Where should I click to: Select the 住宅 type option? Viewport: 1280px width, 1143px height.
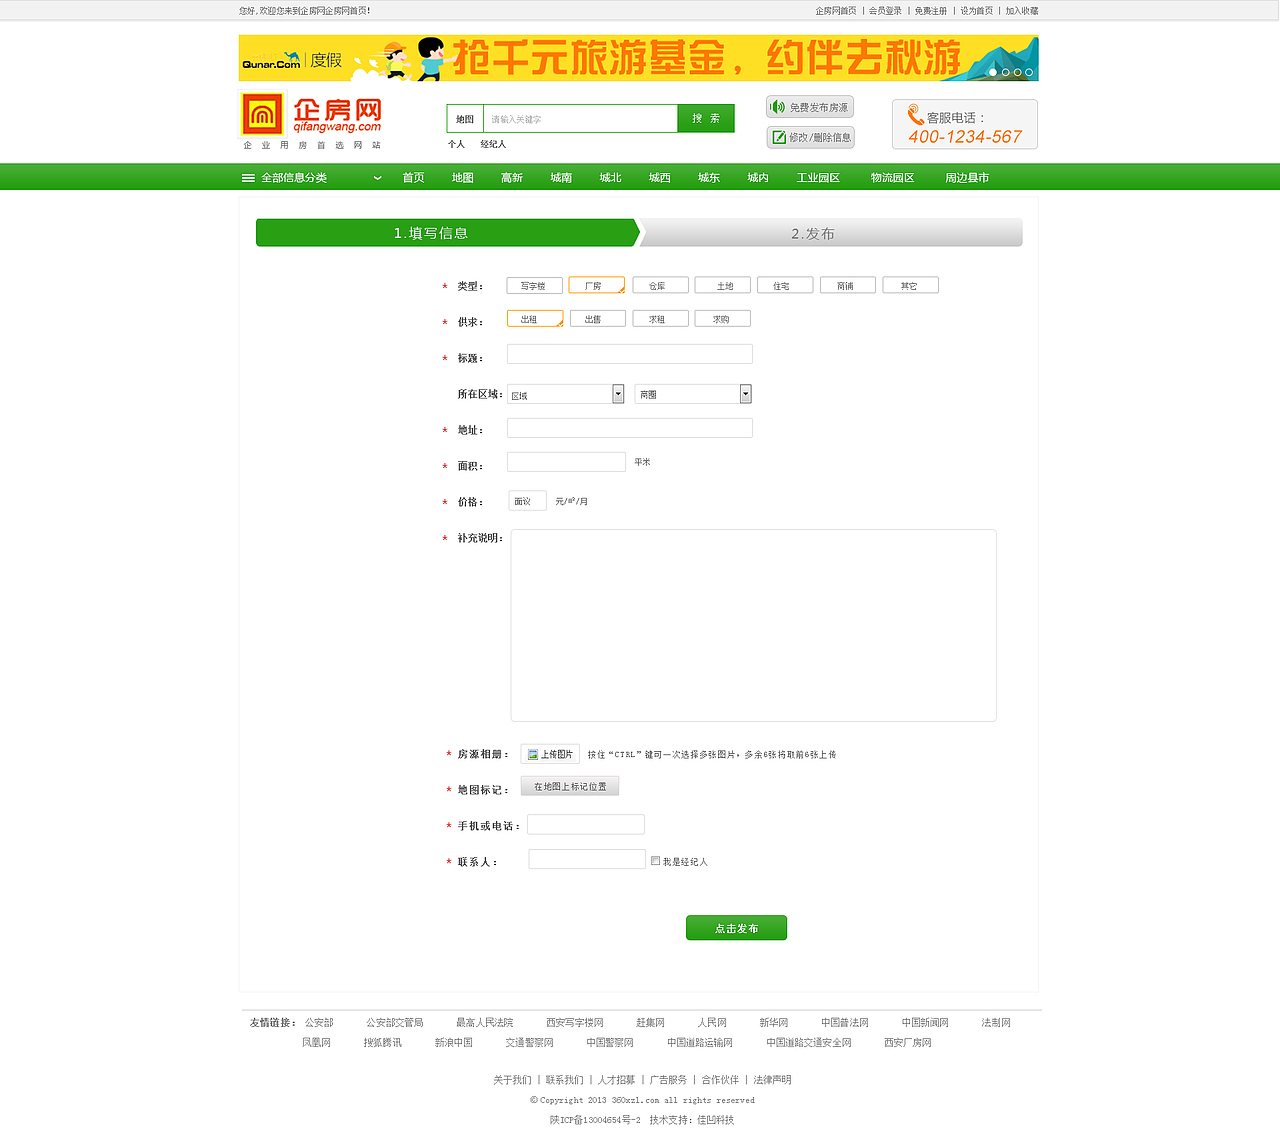(785, 285)
